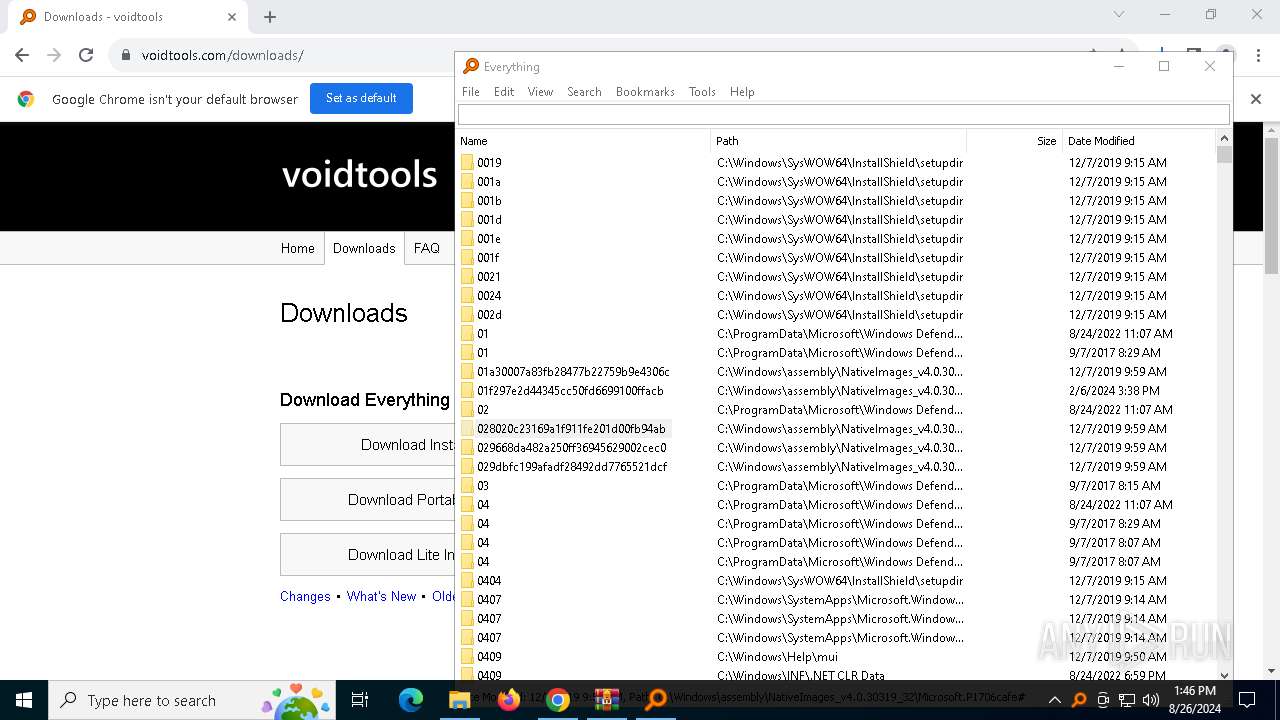Image resolution: width=1280 pixels, height=720 pixels.
Task: Open the Home tab on voidtools site
Action: click(297, 248)
